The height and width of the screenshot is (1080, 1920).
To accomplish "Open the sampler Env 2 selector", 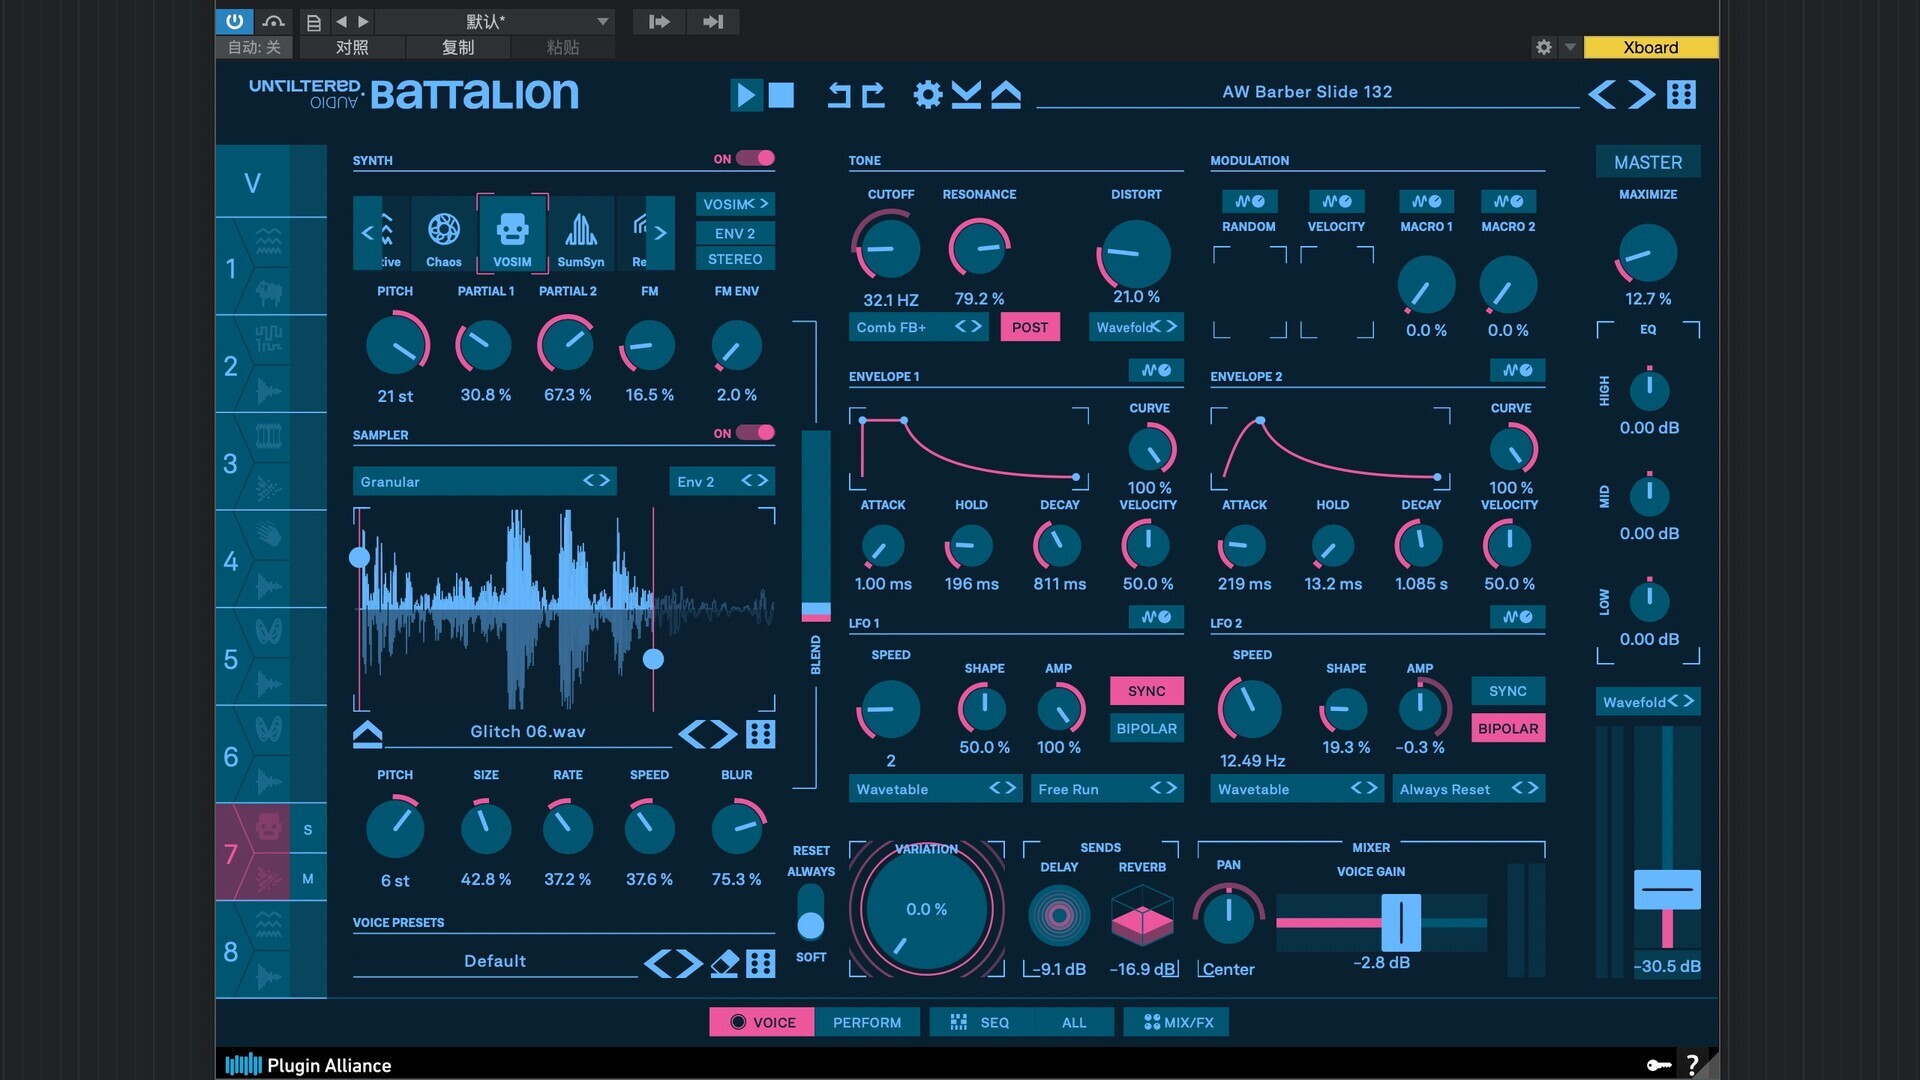I will point(722,481).
